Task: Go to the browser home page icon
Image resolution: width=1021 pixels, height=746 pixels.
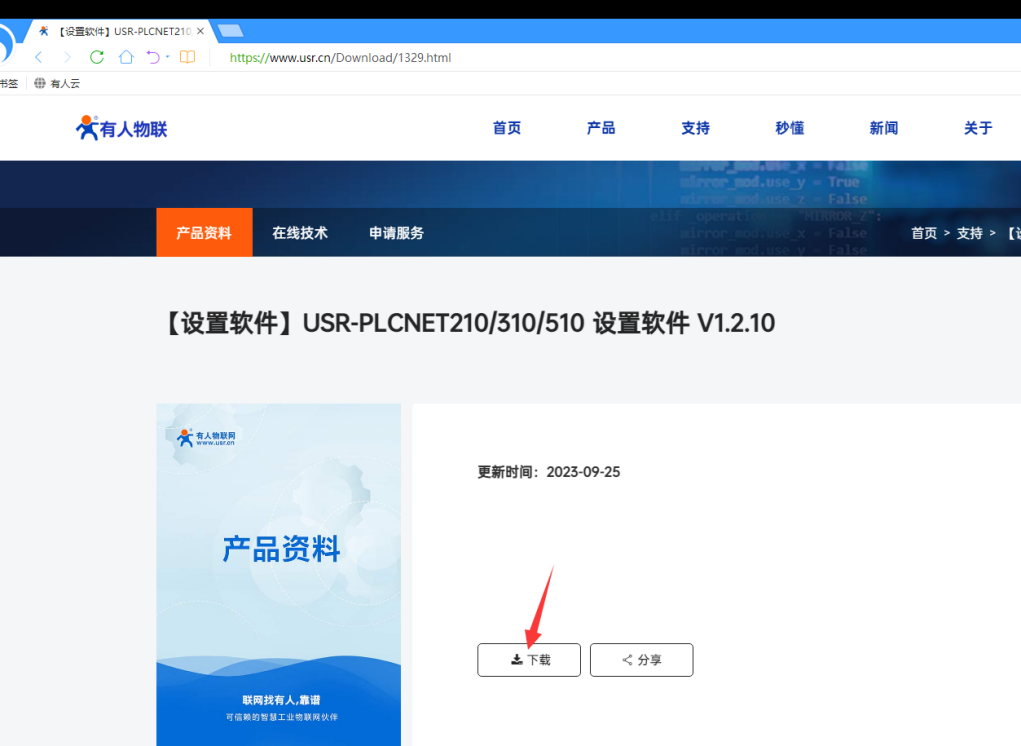Action: [x=126, y=57]
